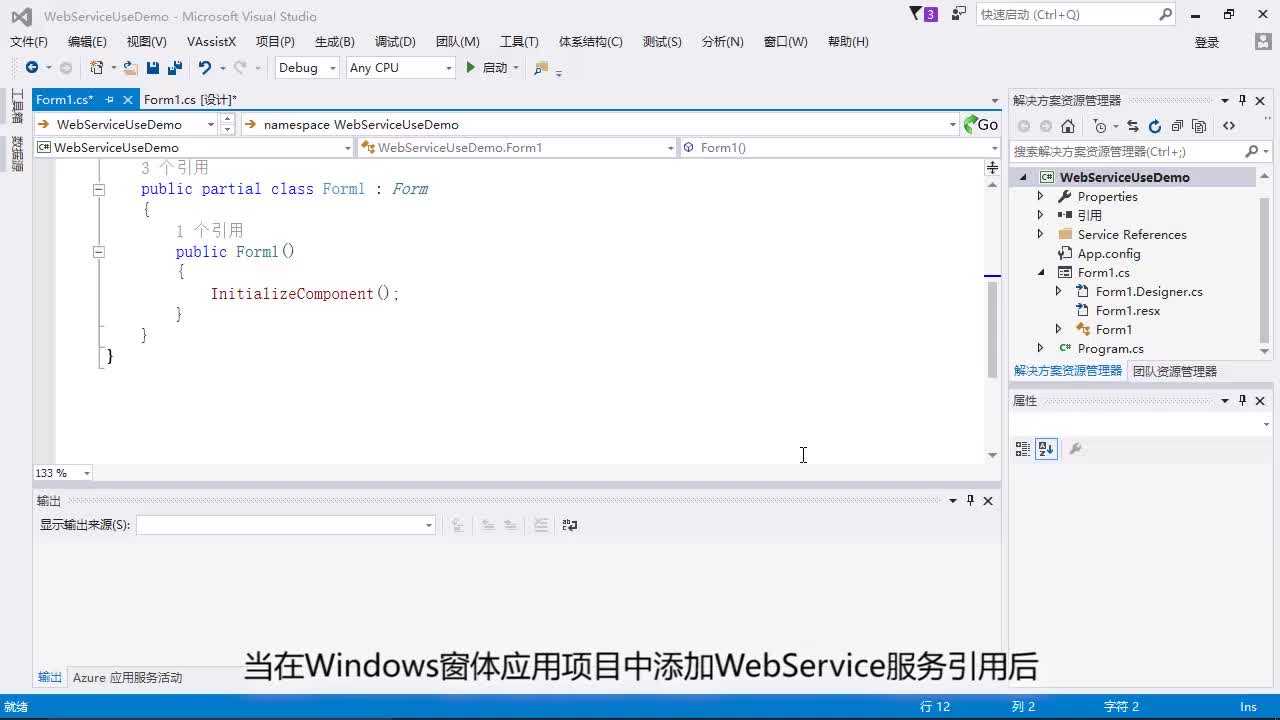Refresh Solution Explorer with the refresh icon

[1155, 126]
